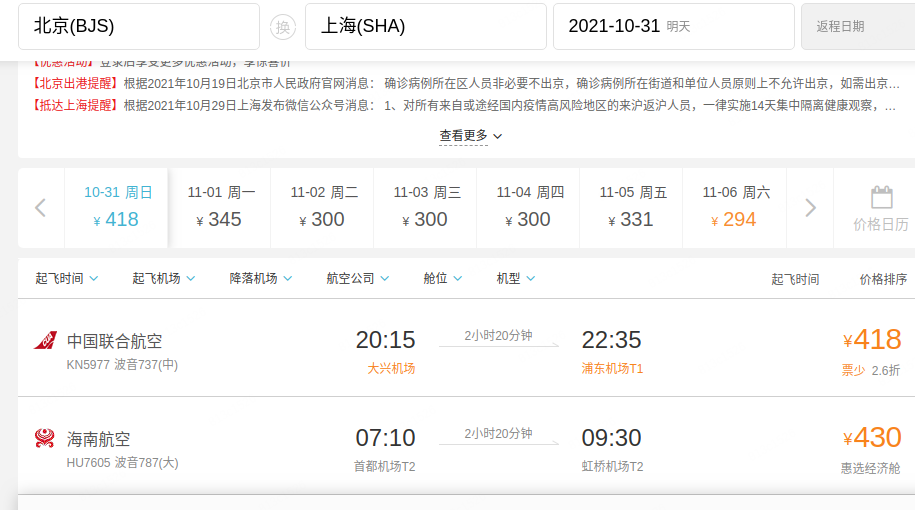This screenshot has width=915, height=510.
Task: Select the 11-03 周三 date tab
Action: (x=425, y=208)
